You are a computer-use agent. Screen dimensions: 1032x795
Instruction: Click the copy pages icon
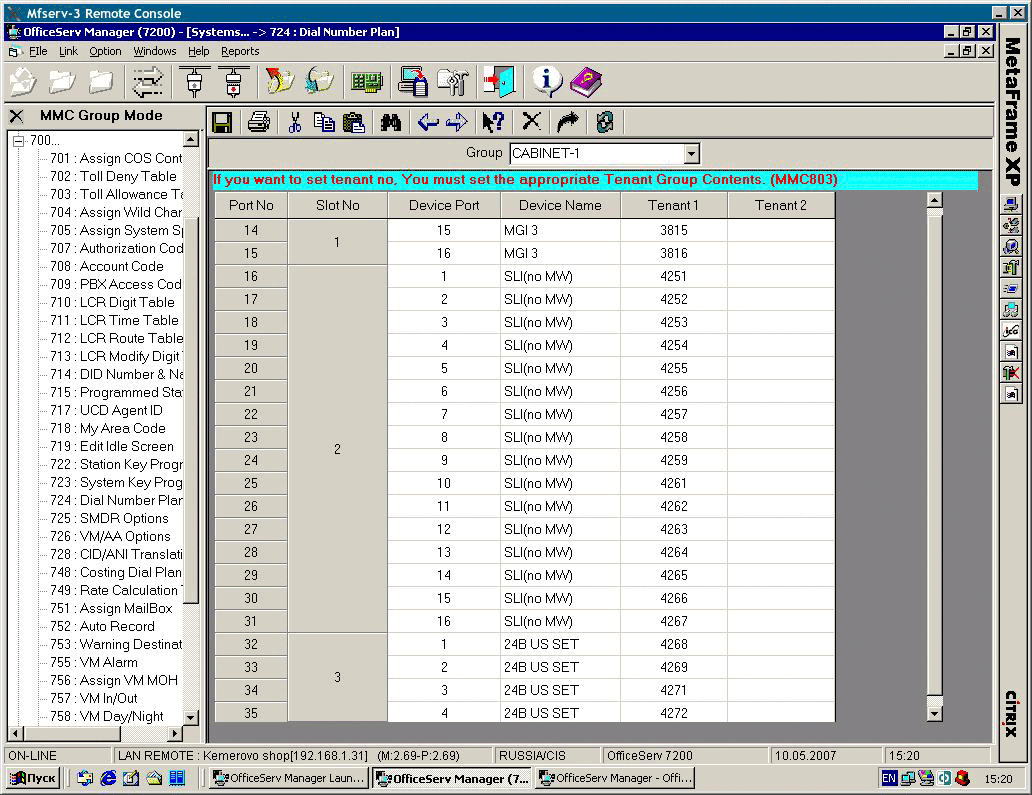(324, 122)
